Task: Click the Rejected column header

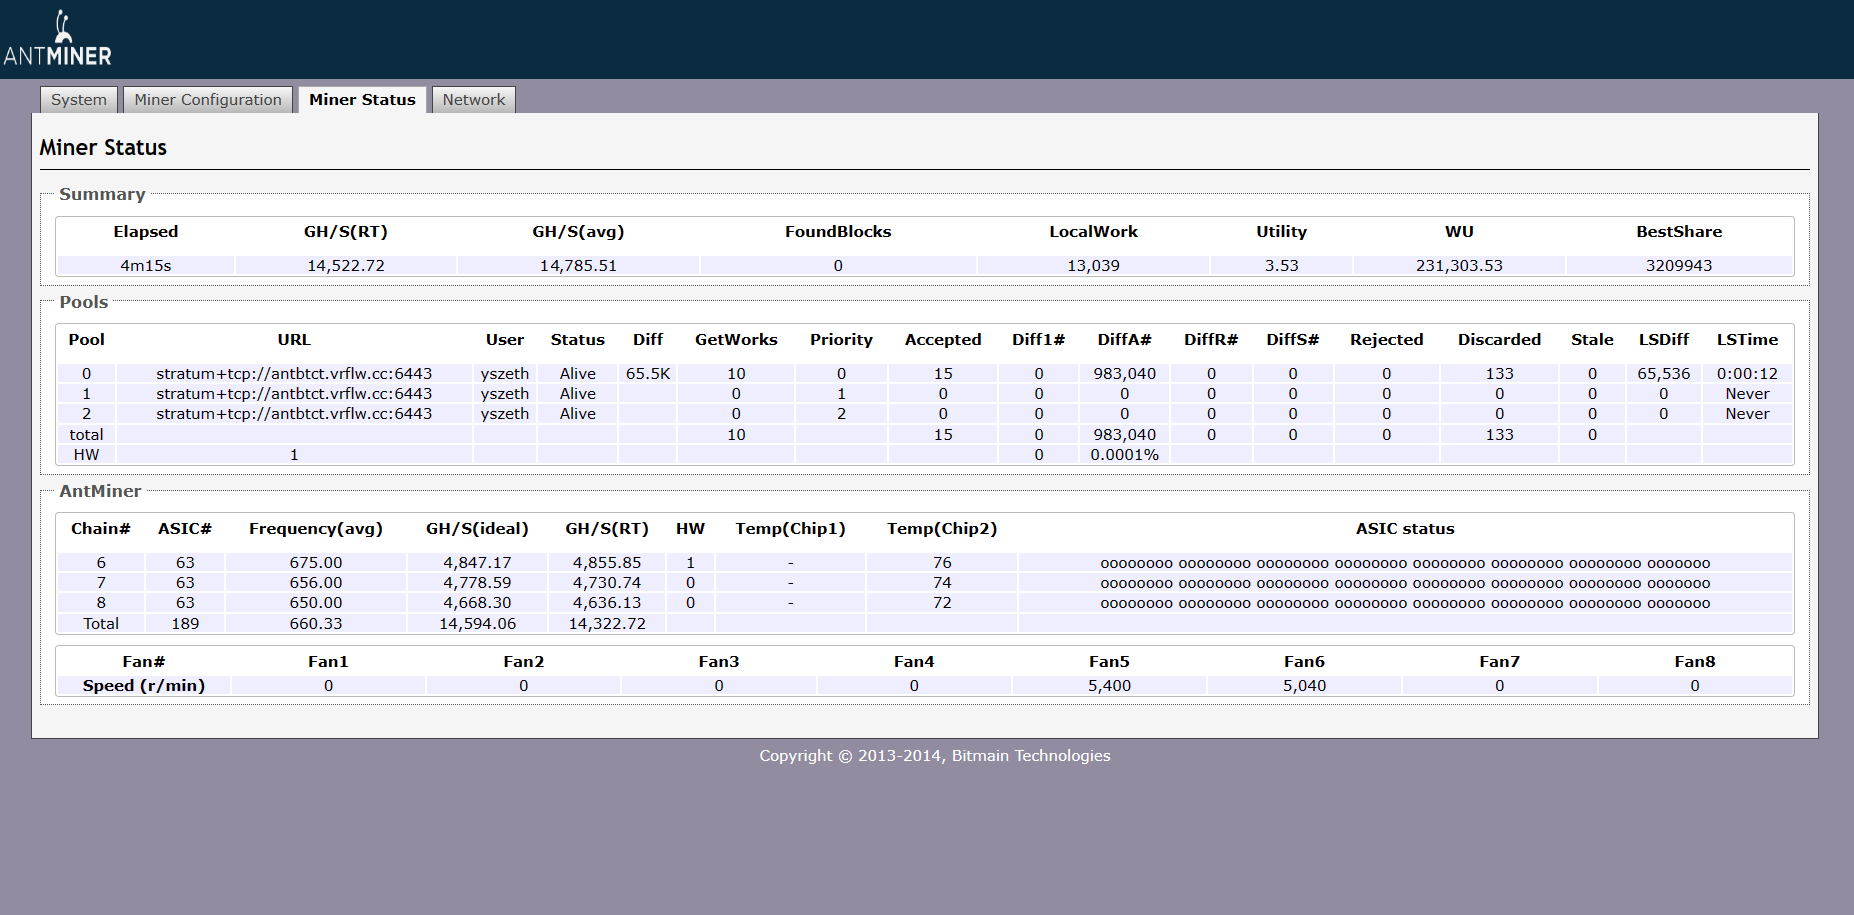Action: (1387, 340)
